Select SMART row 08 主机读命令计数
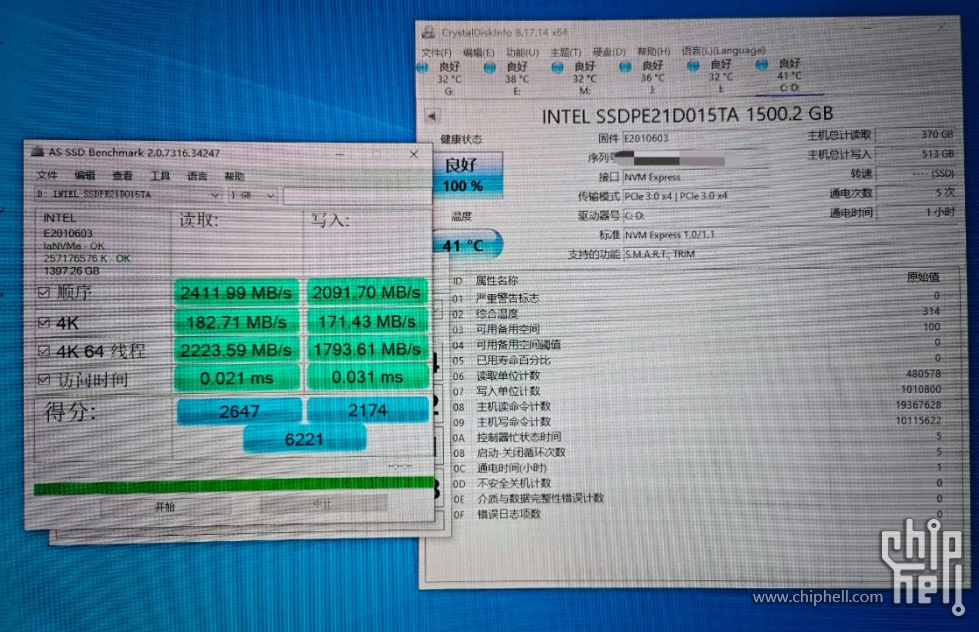This screenshot has height=632, width=979. [x=696, y=407]
